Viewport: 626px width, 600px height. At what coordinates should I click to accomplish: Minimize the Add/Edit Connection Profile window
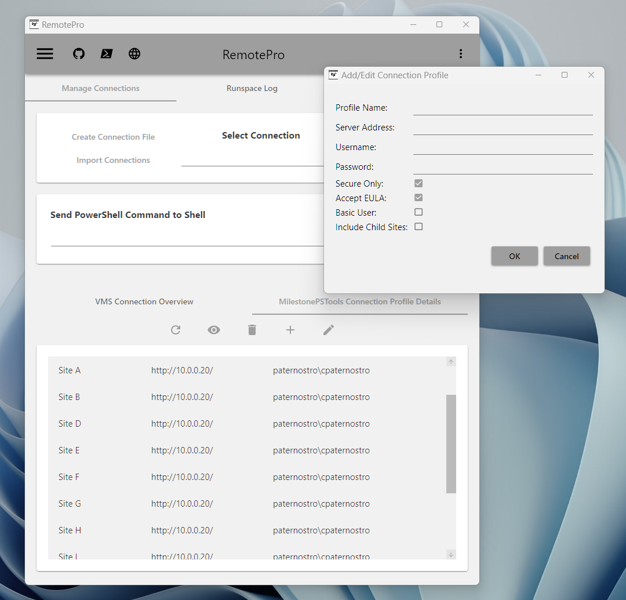coord(538,75)
